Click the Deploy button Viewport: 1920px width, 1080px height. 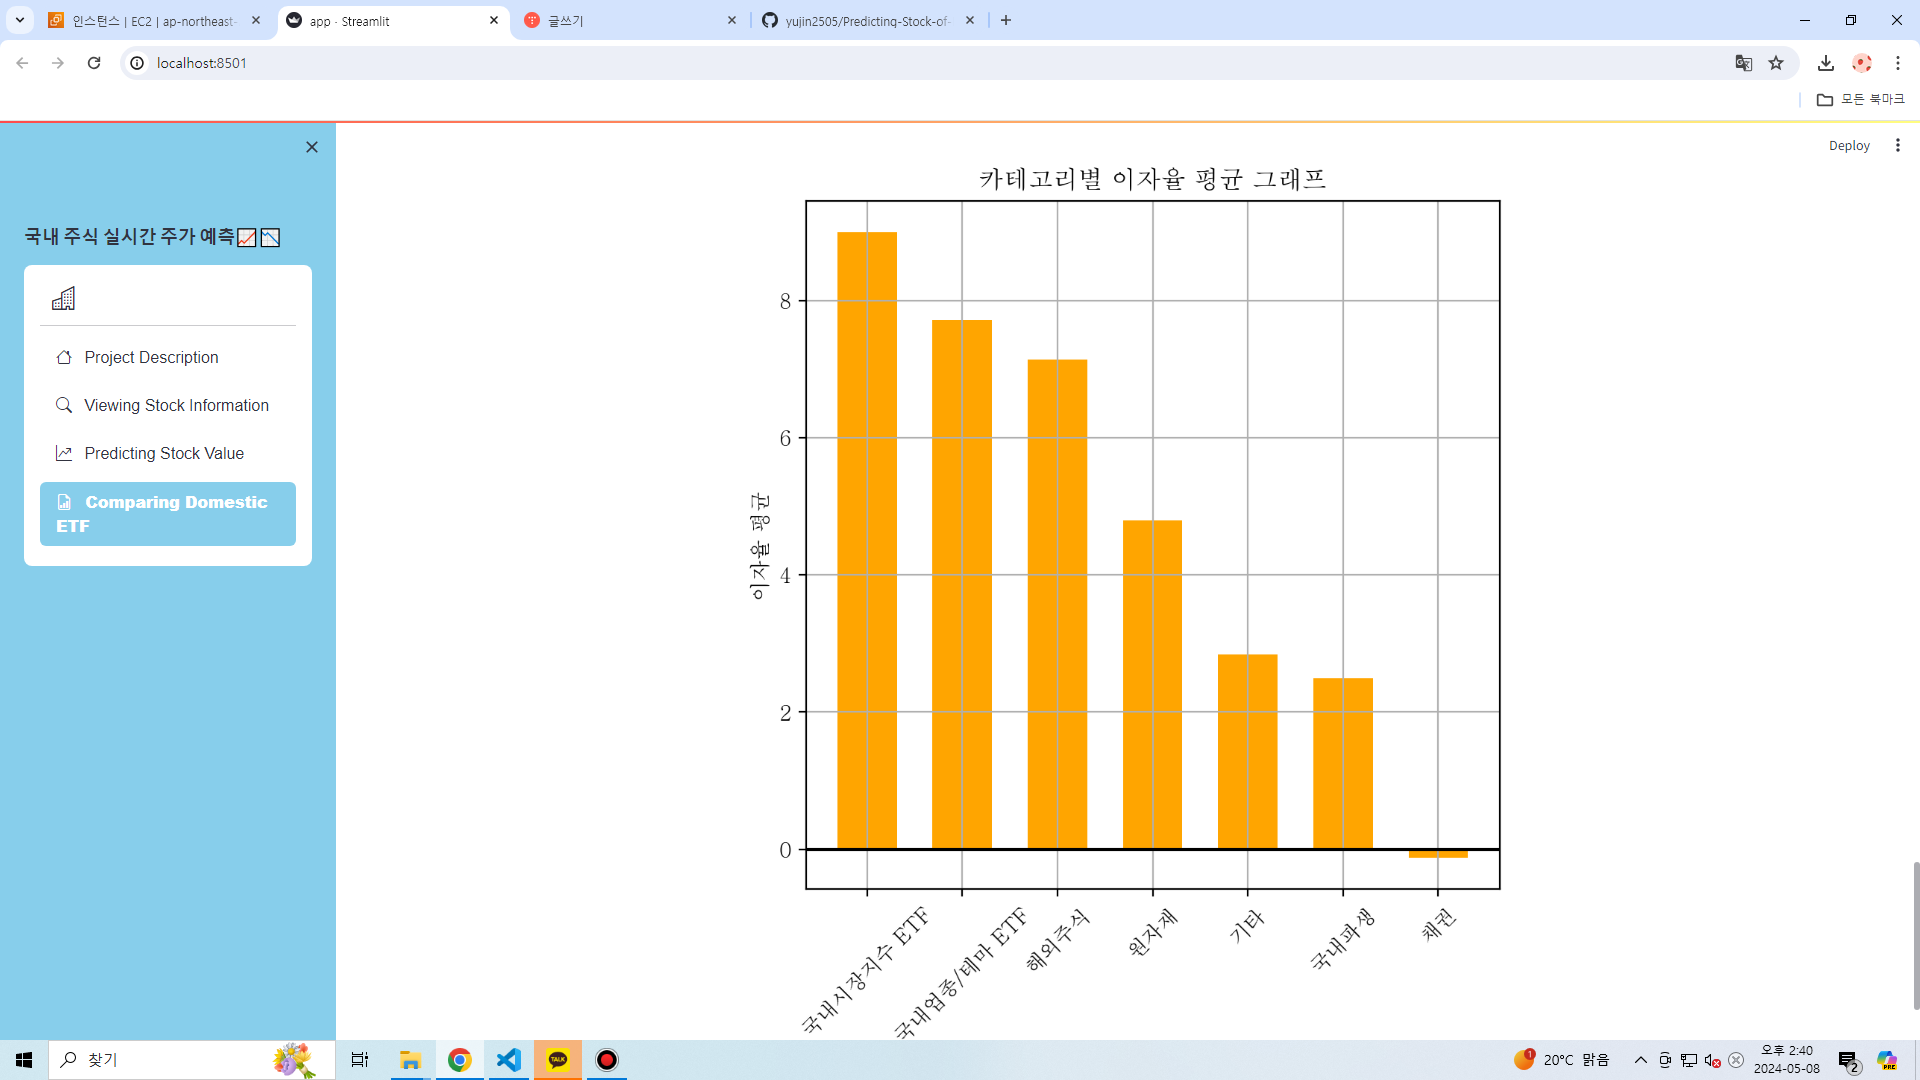1848,145
